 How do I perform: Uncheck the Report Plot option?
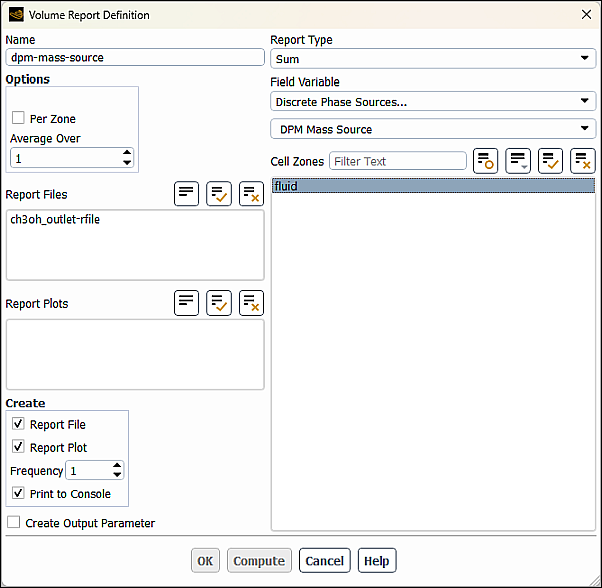(18, 447)
